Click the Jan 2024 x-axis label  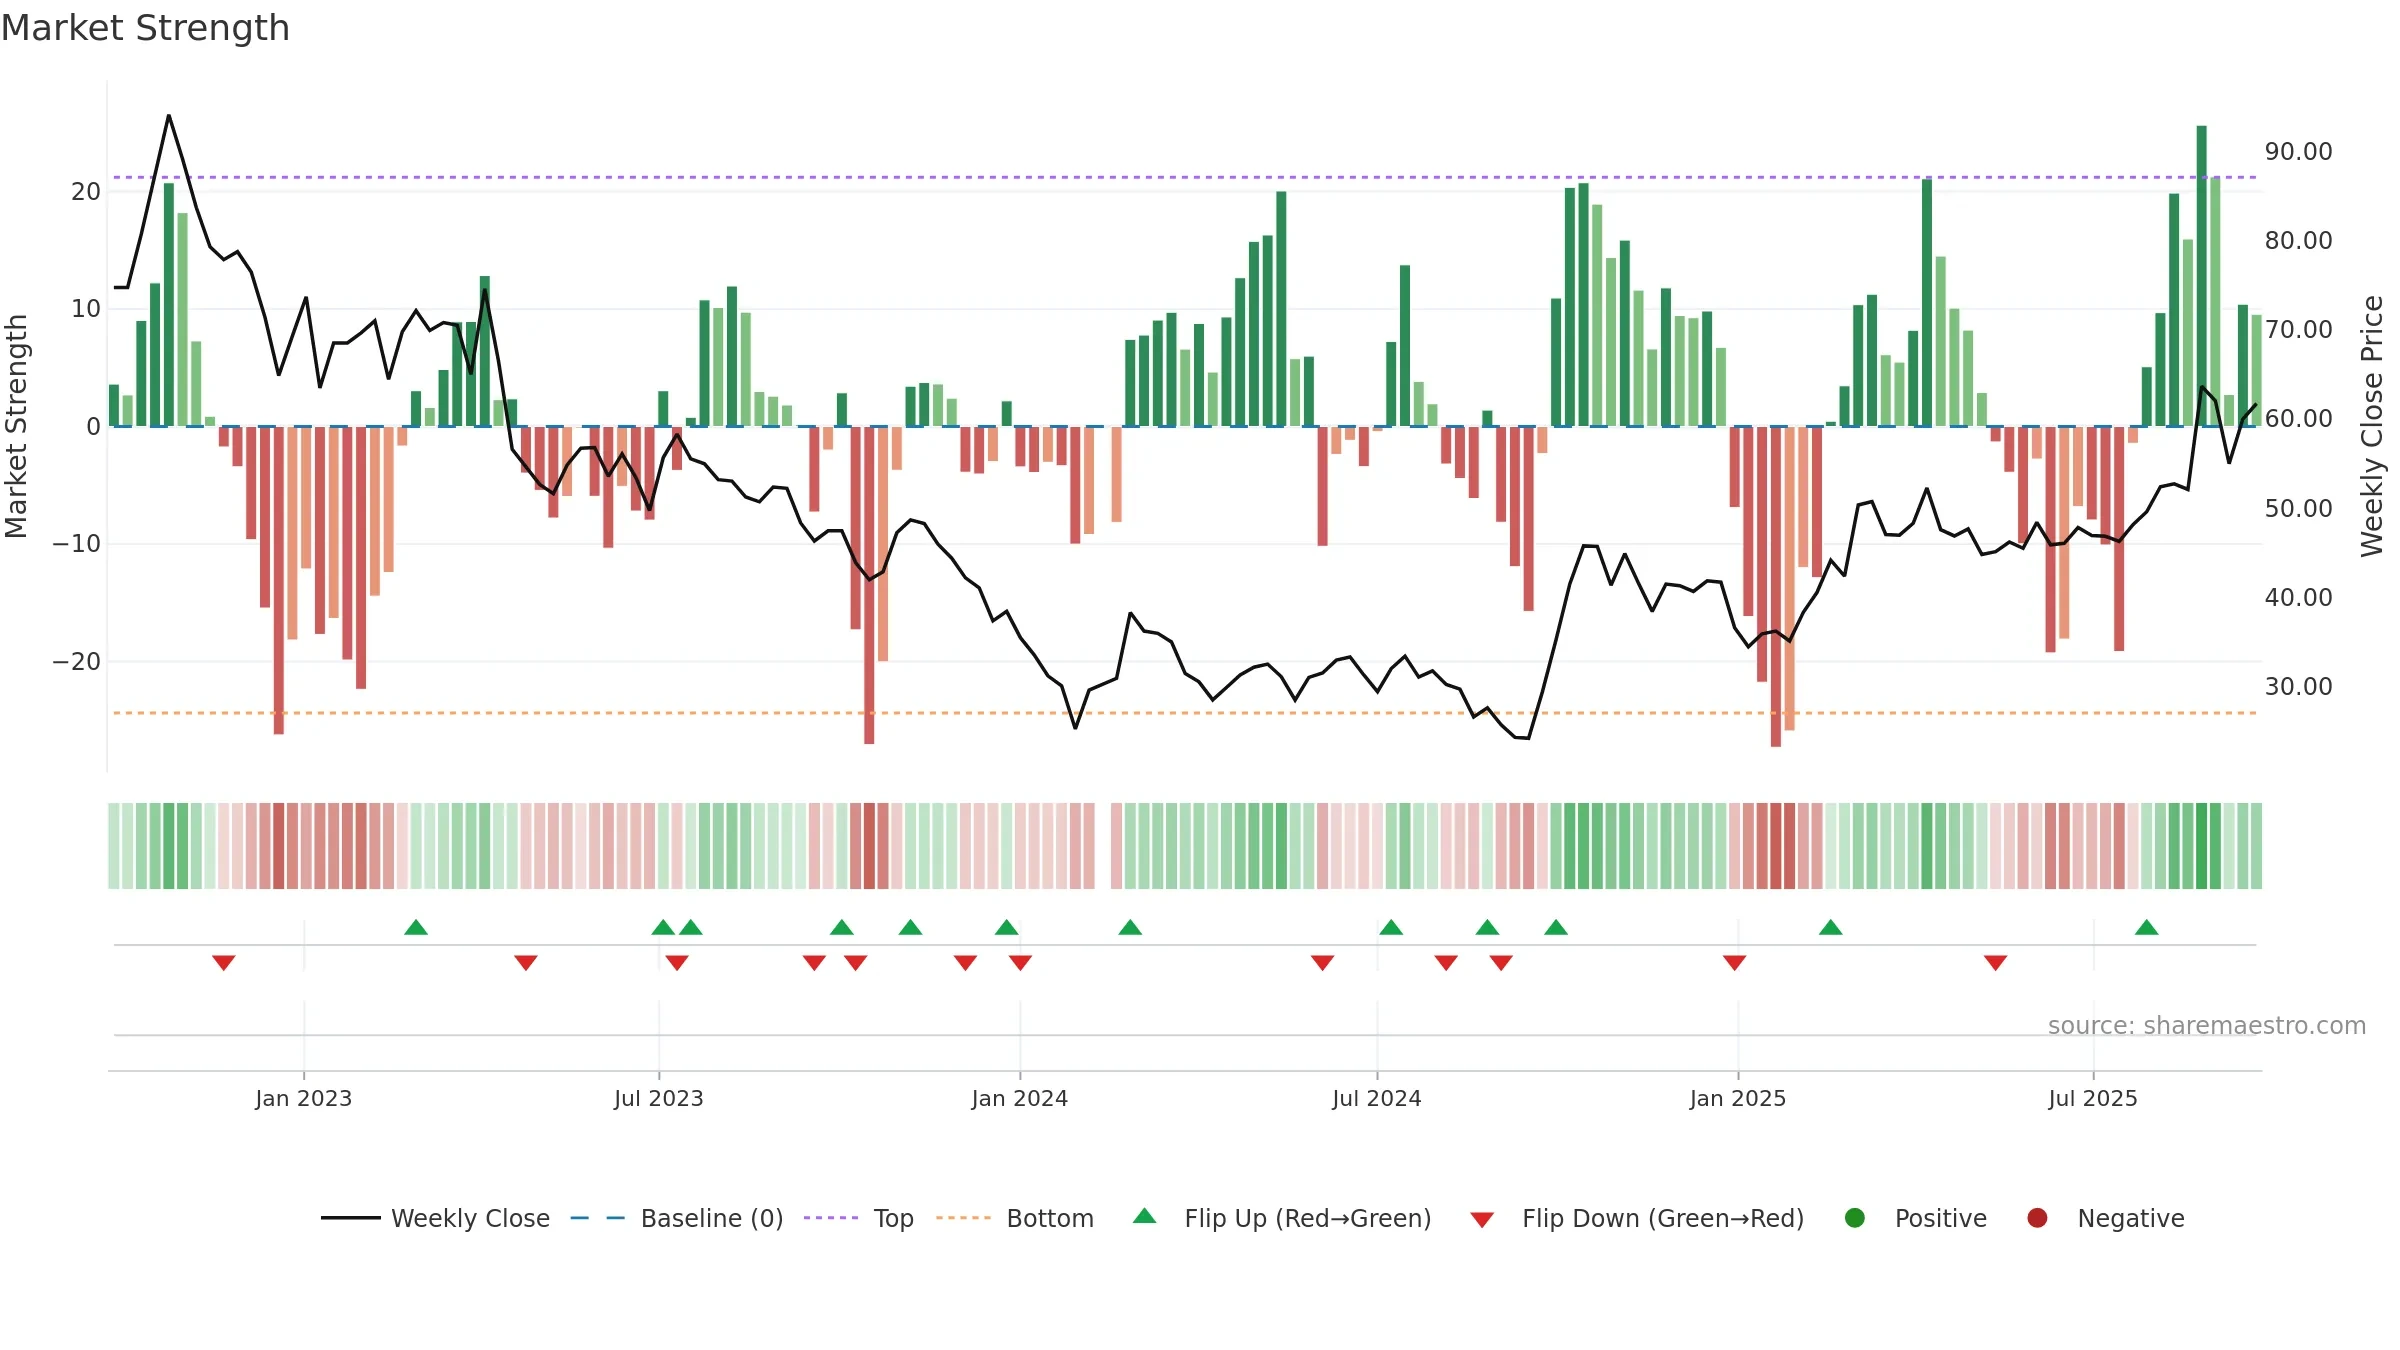(x=1020, y=1099)
